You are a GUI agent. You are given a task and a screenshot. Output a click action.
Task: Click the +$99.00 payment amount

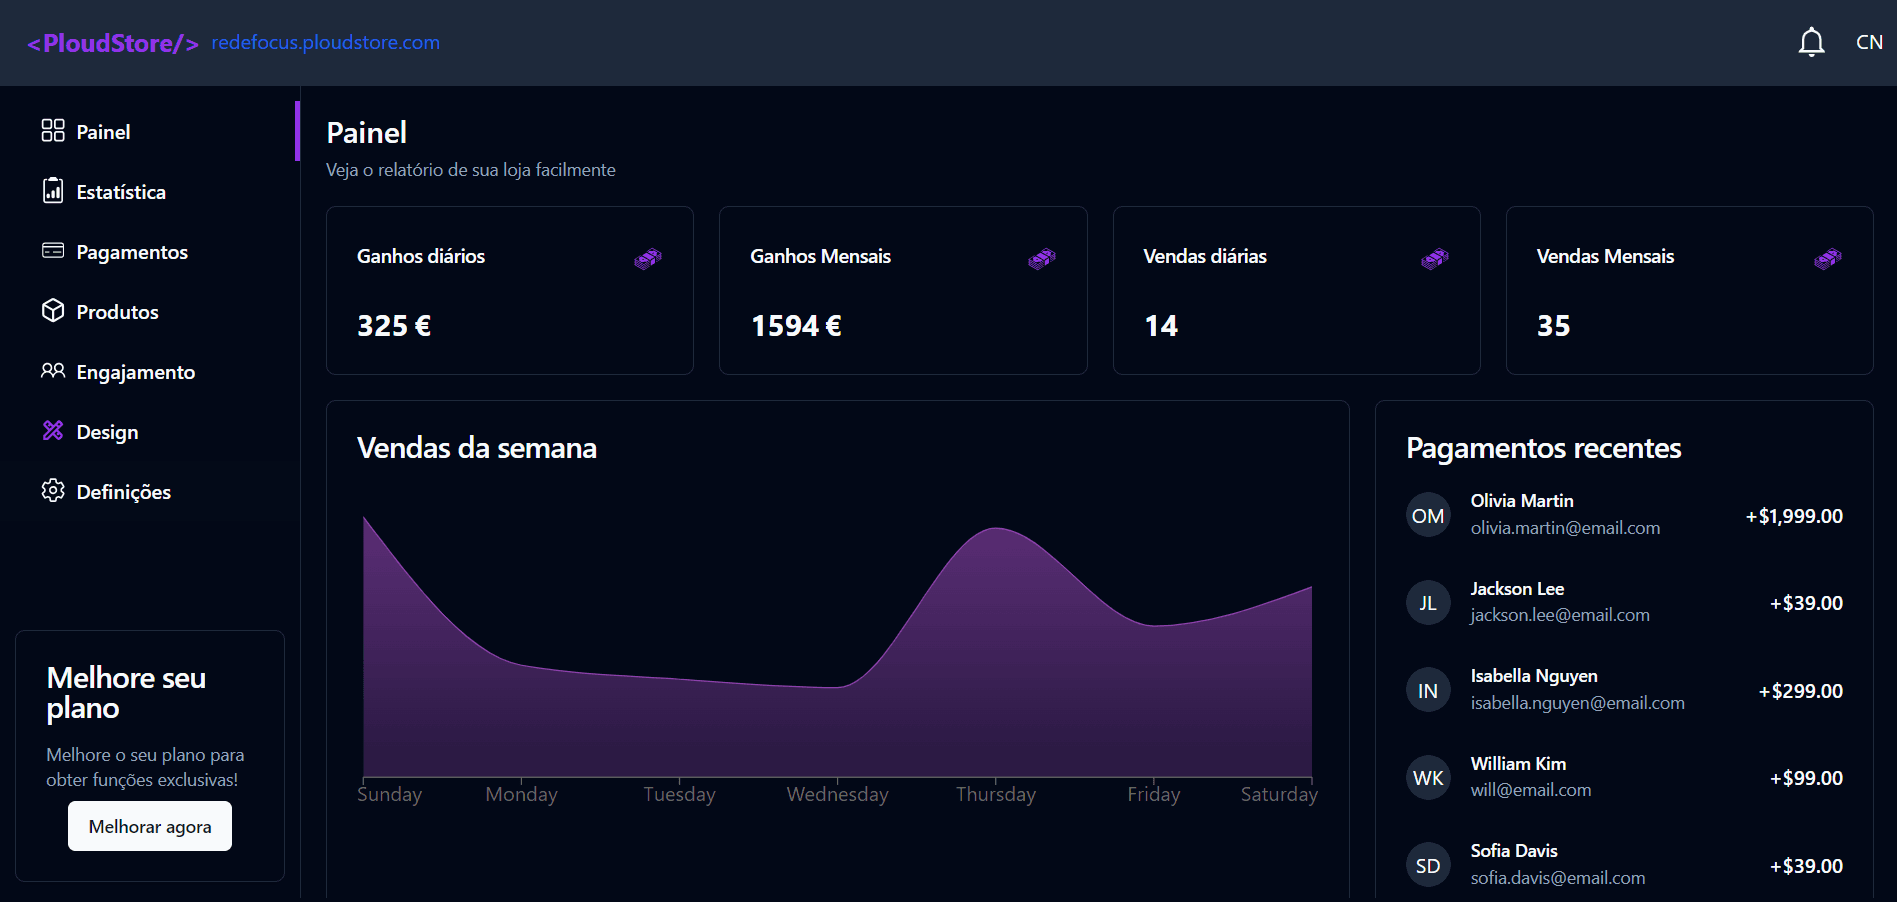coord(1806,778)
